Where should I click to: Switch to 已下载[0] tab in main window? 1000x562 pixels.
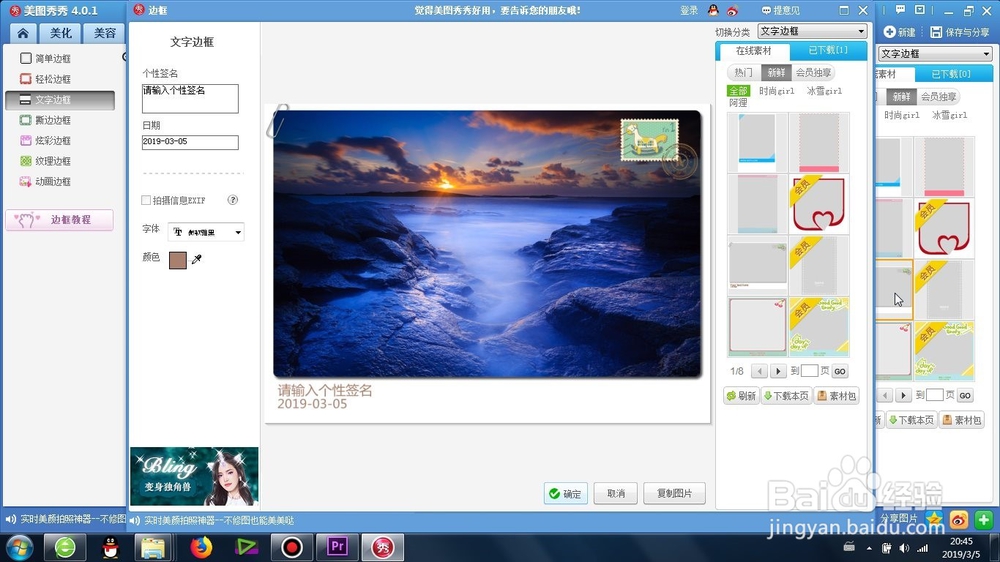[951, 74]
